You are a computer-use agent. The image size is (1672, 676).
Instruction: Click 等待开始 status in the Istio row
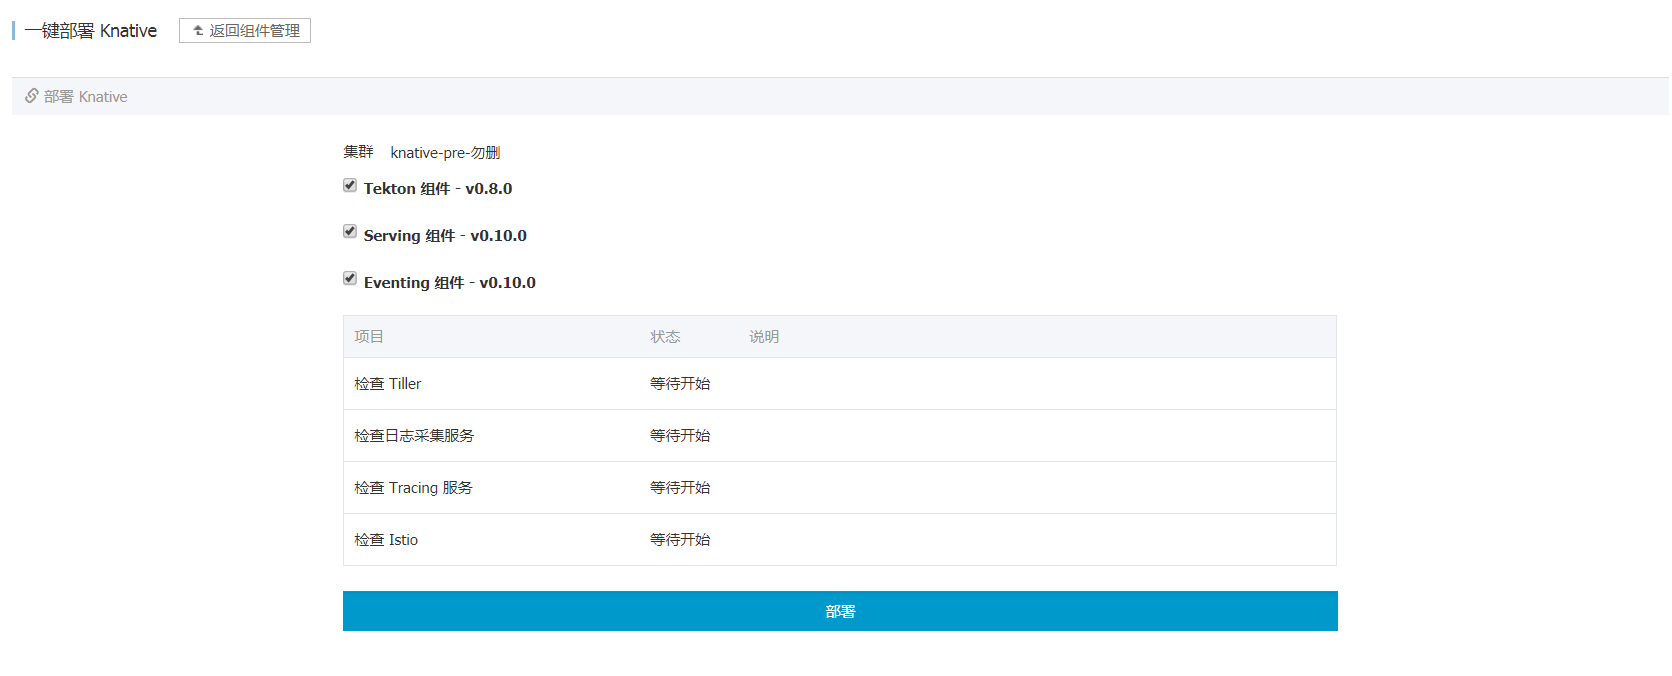tap(680, 540)
